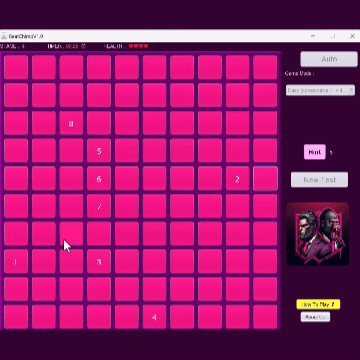Click the Java app icon in title bar

click(4, 36)
